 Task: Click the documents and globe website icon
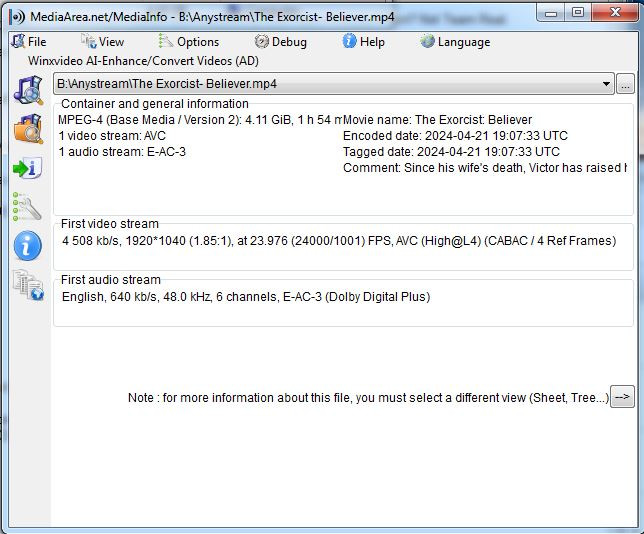pyautogui.click(x=28, y=285)
